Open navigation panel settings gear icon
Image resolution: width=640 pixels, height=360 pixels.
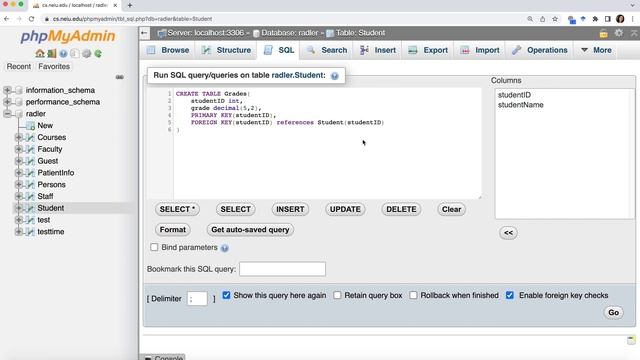point(87,53)
